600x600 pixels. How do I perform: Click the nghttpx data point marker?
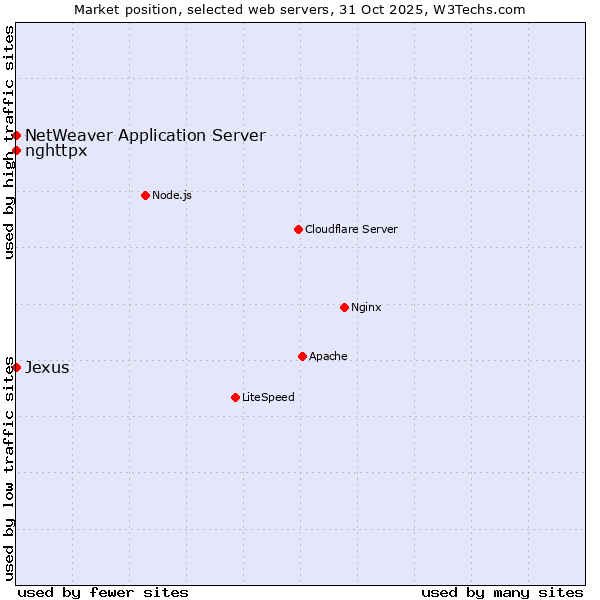pyautogui.click(x=16, y=151)
